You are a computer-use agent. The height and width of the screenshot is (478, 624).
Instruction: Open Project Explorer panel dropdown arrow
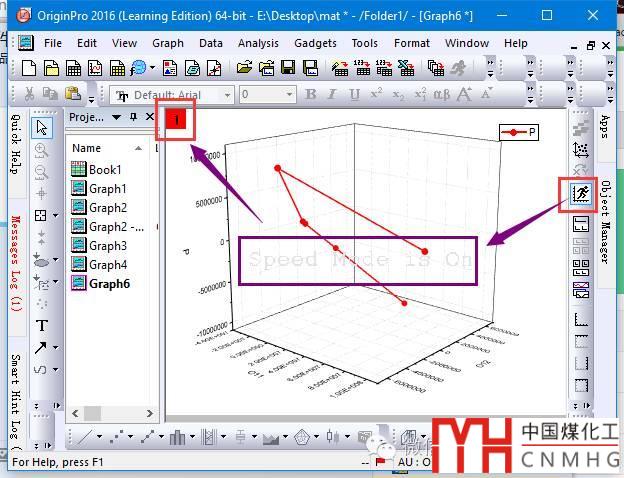pos(116,118)
